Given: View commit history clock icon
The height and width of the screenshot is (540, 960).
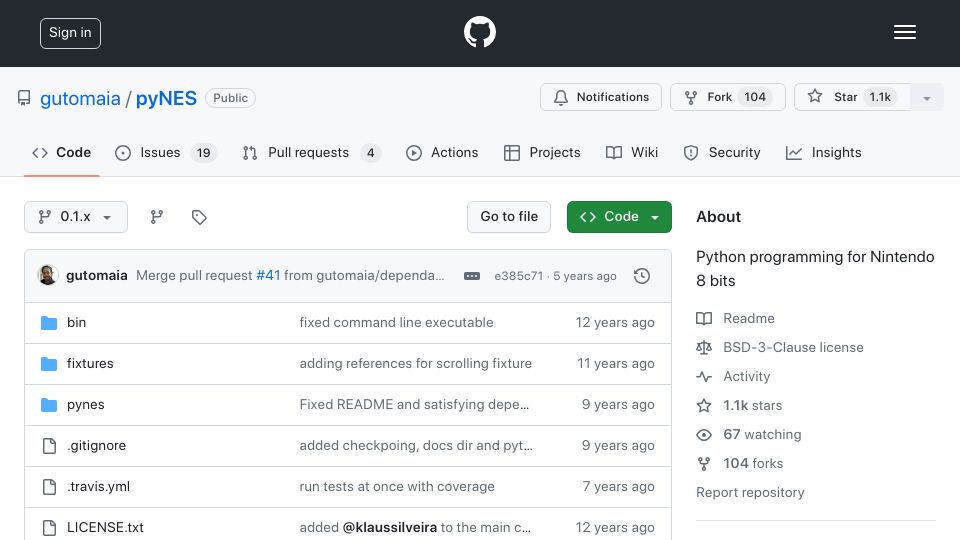Looking at the screenshot, I should [x=642, y=276].
